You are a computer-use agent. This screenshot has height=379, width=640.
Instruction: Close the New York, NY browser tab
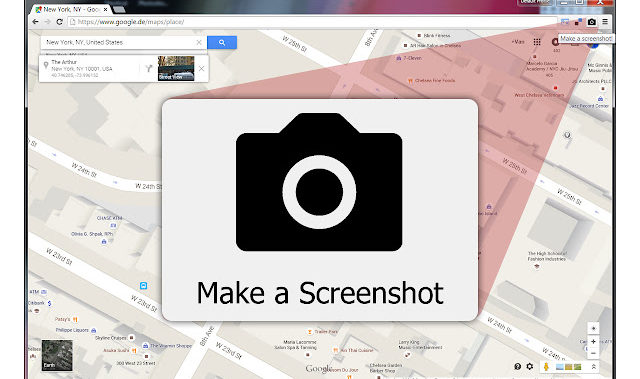coord(106,9)
